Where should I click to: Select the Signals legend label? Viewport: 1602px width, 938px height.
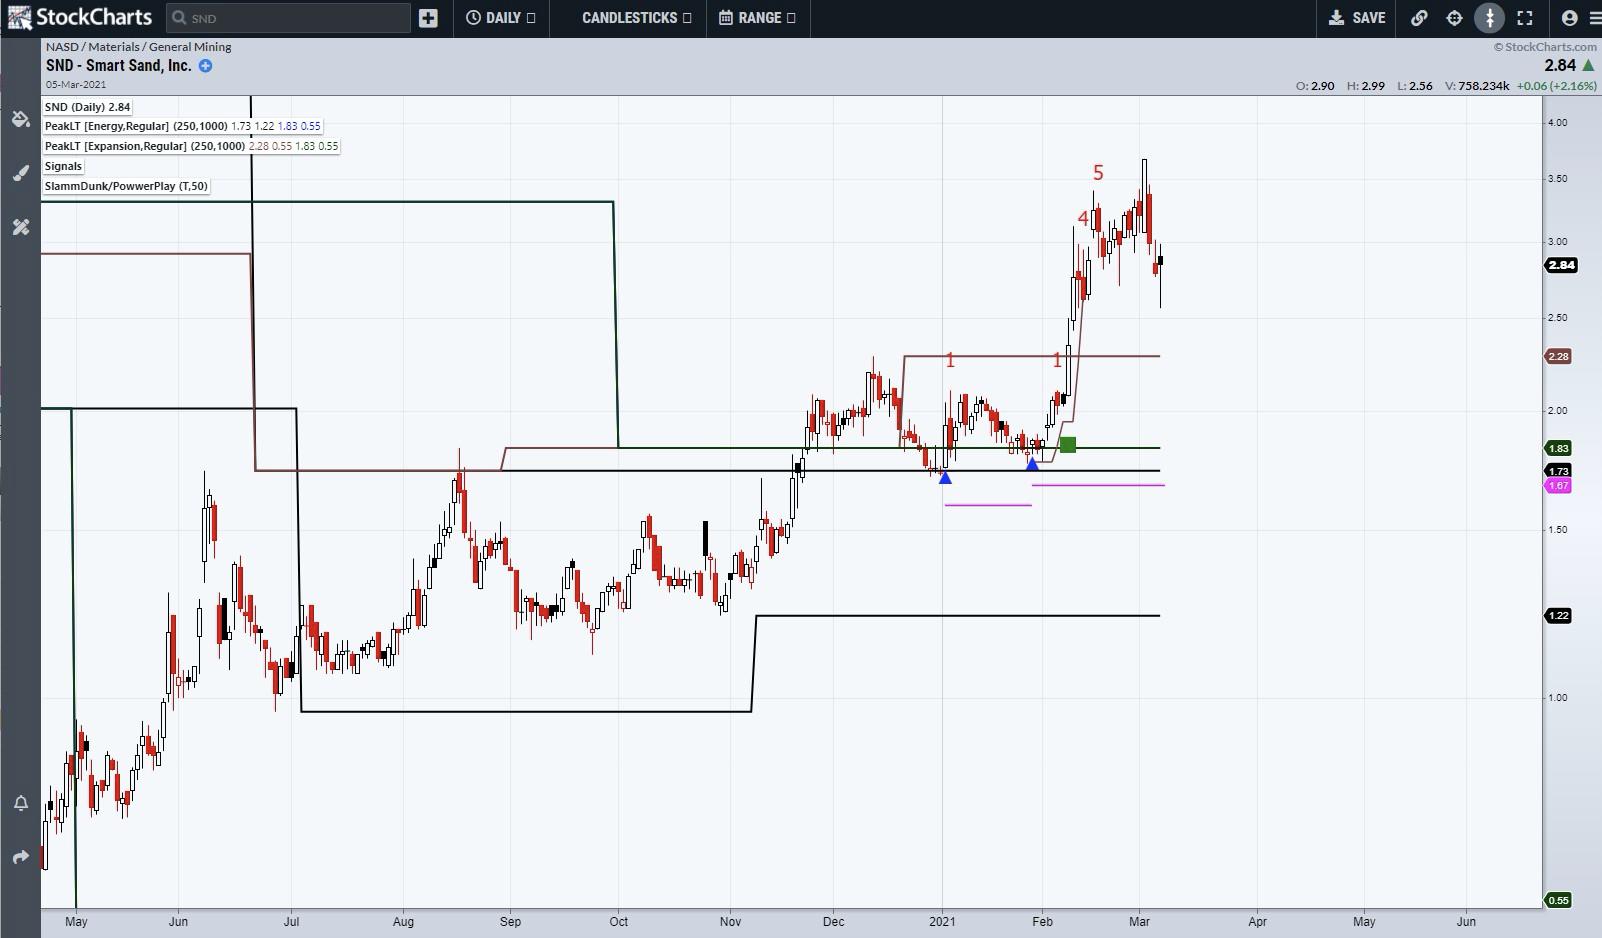pyautogui.click(x=63, y=166)
